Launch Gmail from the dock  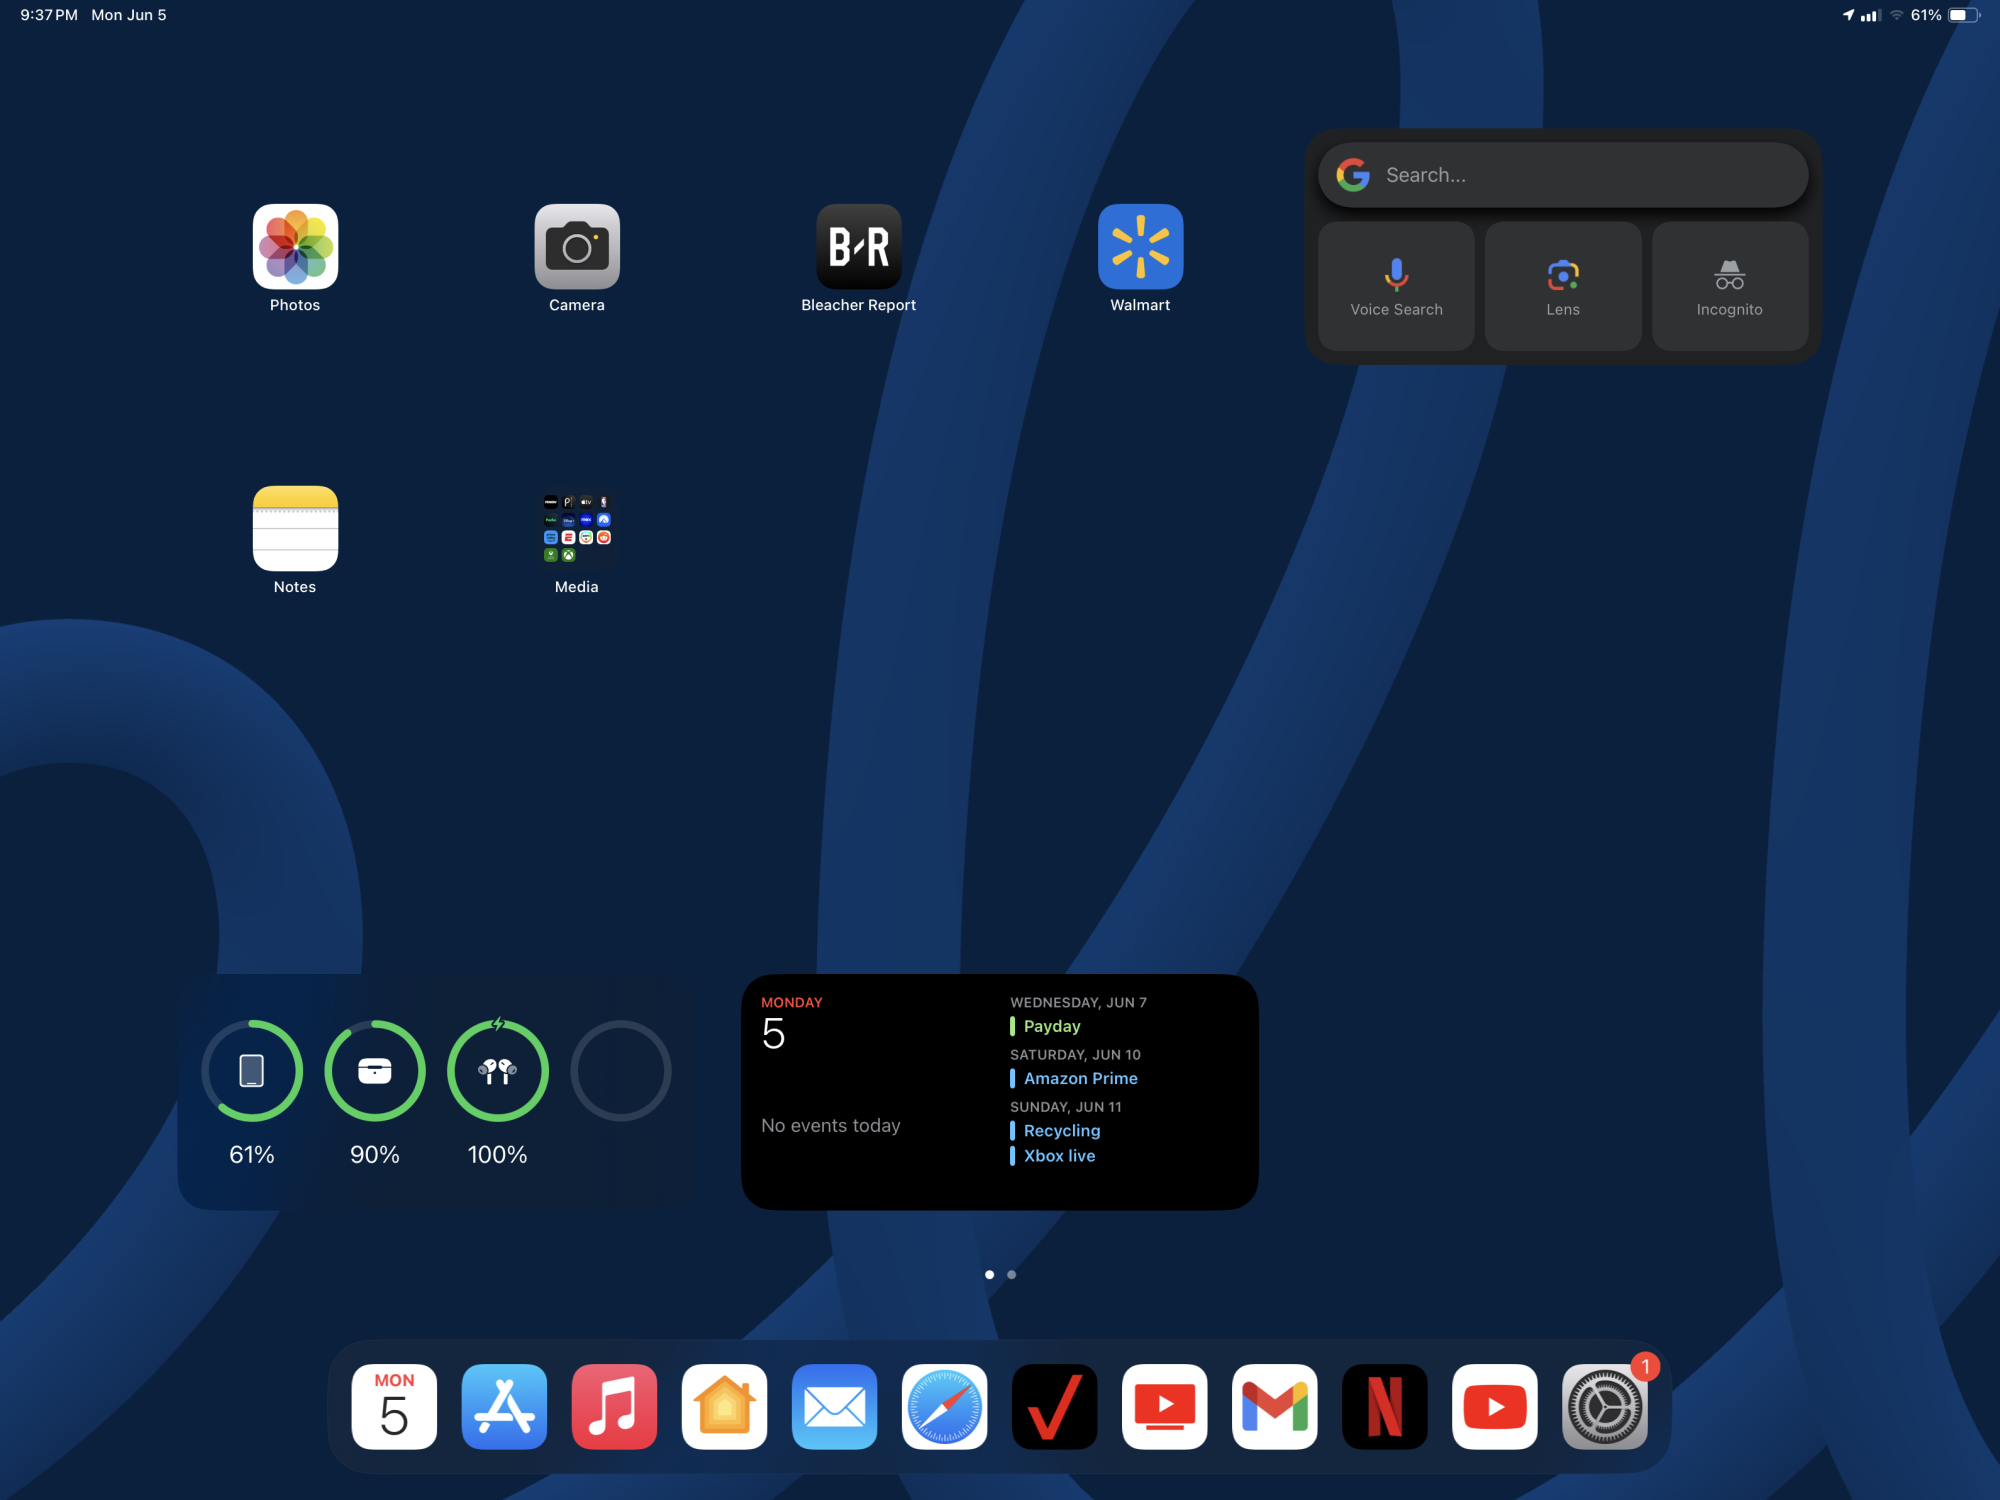pos(1275,1407)
